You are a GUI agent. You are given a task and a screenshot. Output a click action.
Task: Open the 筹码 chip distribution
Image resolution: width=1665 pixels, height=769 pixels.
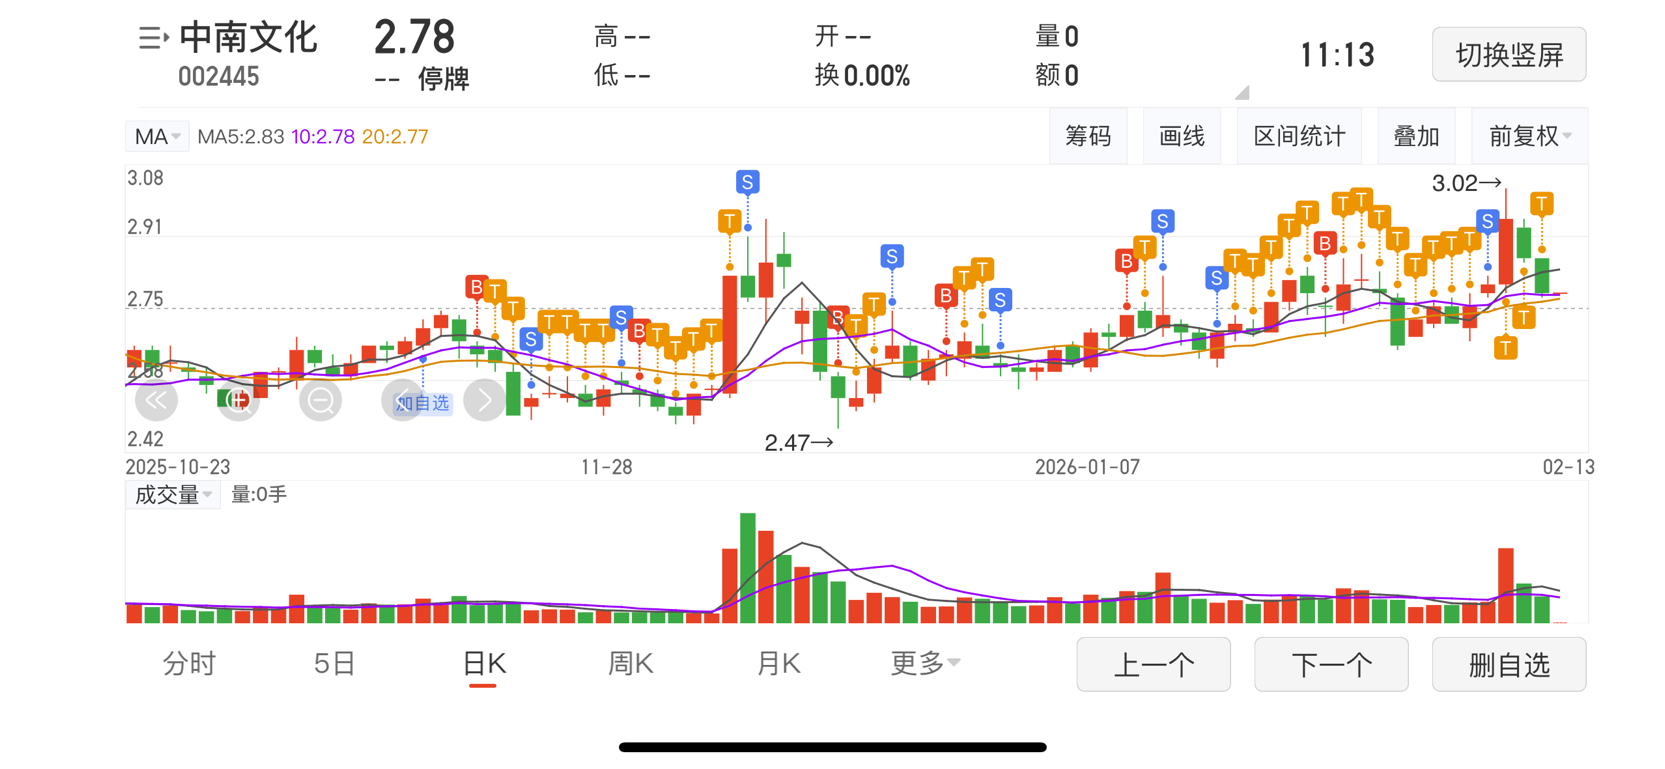pos(1088,136)
